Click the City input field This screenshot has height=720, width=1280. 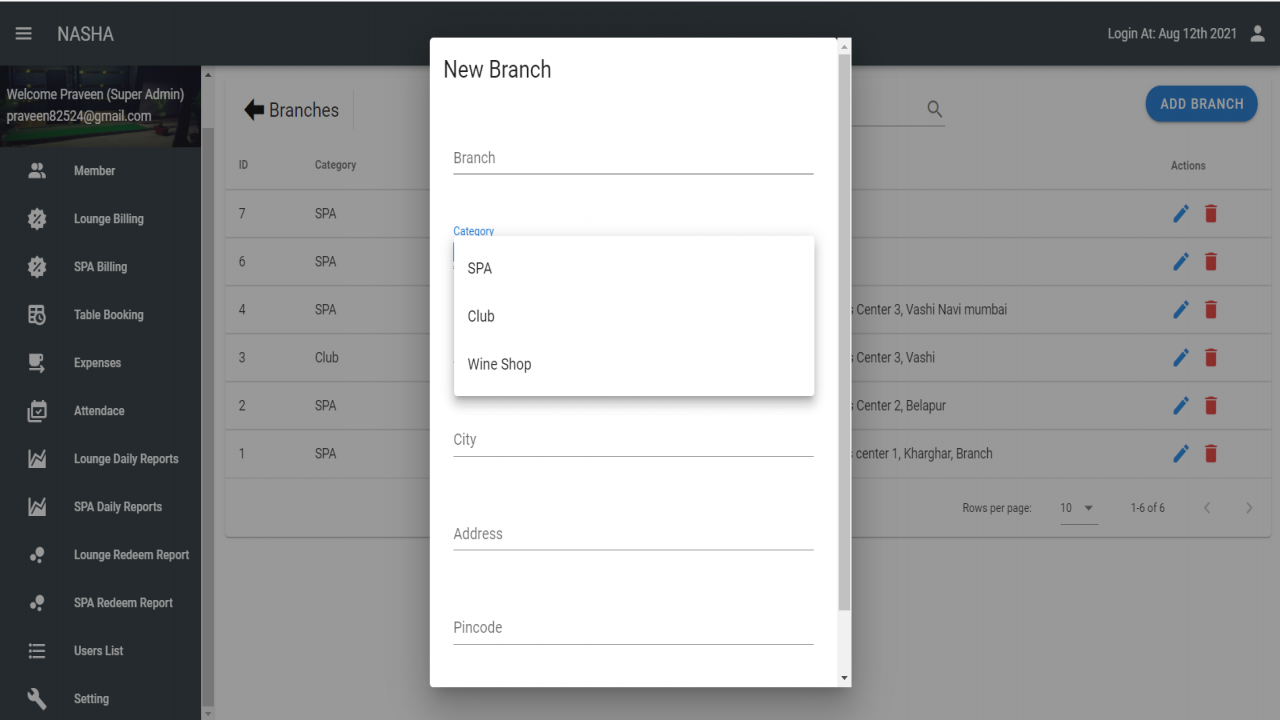pos(633,440)
